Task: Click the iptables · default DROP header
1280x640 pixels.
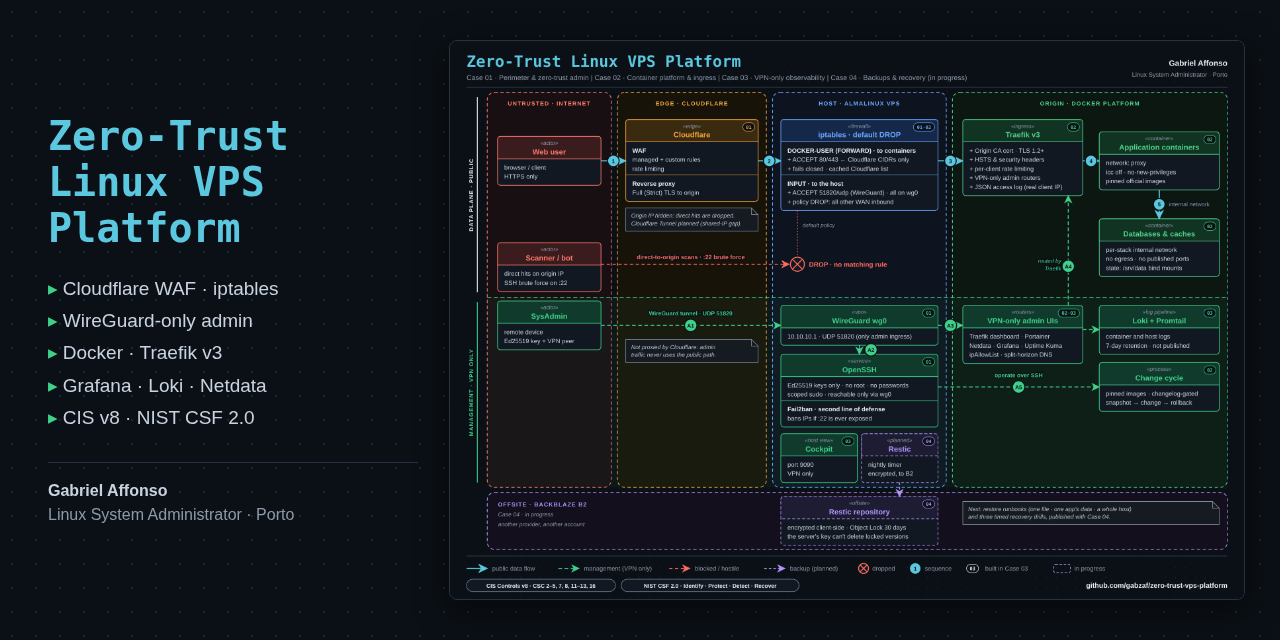Action: [859, 134]
